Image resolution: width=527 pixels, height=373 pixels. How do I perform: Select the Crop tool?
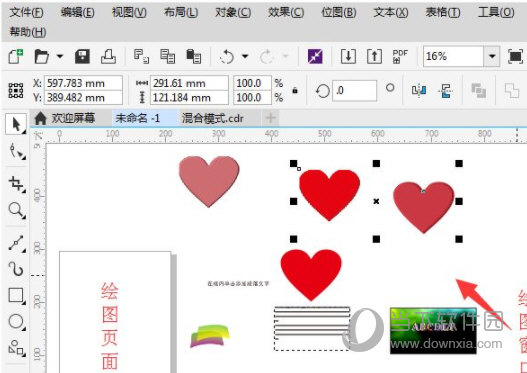(x=16, y=184)
